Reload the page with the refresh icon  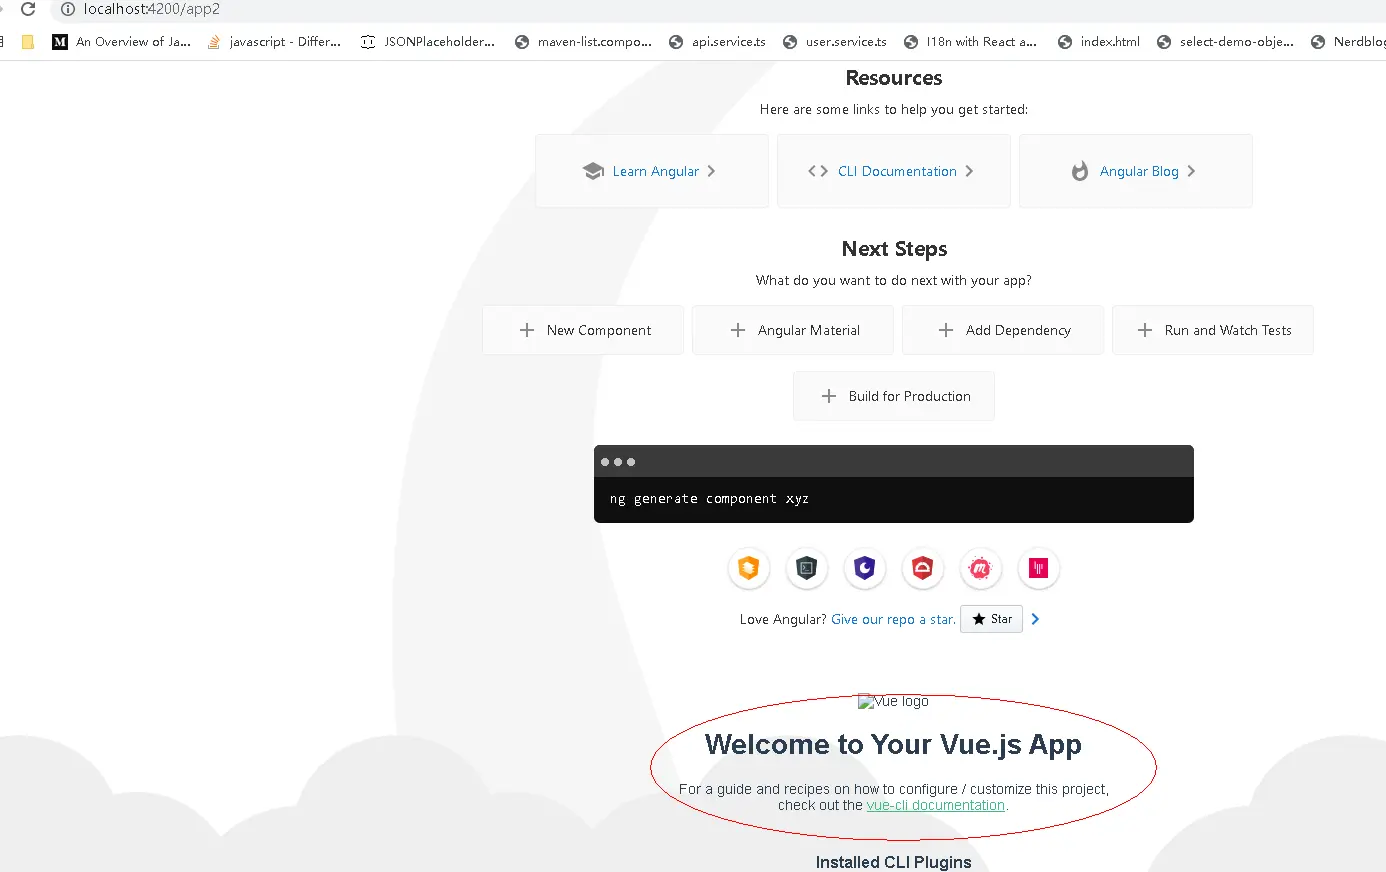pos(28,9)
